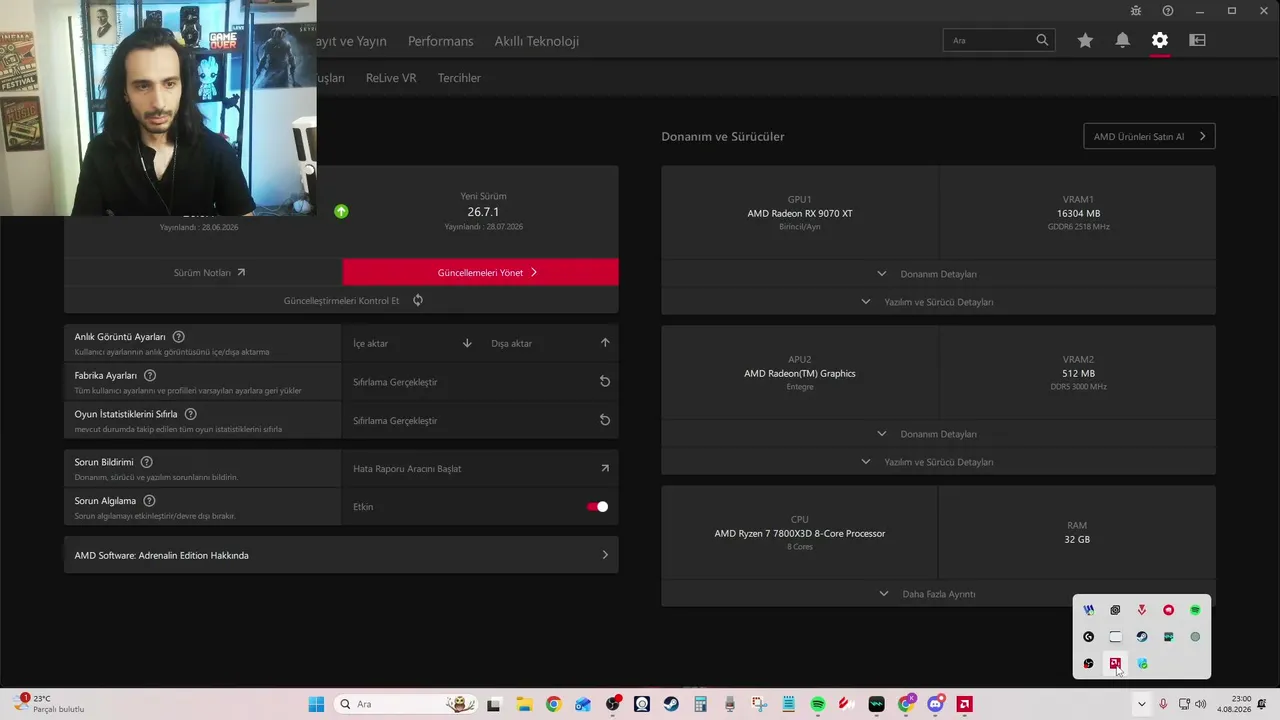
Task: Click Güncelleştirmeleri Kontrol Et
Action: 341,300
